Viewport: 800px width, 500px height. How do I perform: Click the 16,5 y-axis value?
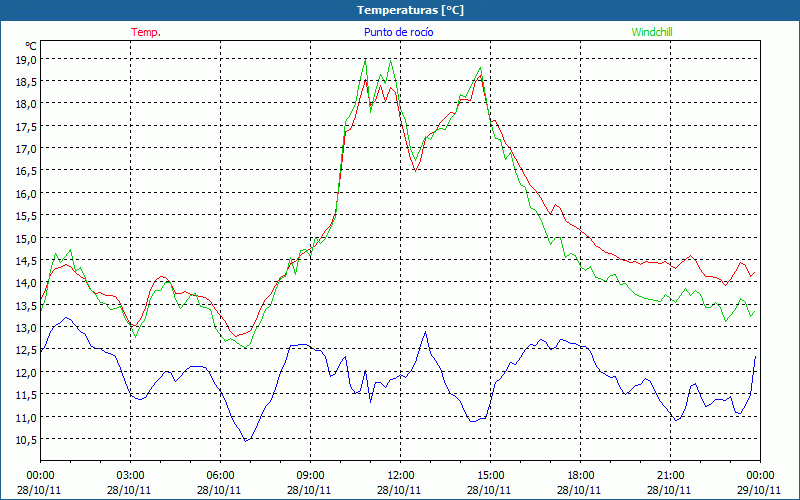click(x=27, y=171)
